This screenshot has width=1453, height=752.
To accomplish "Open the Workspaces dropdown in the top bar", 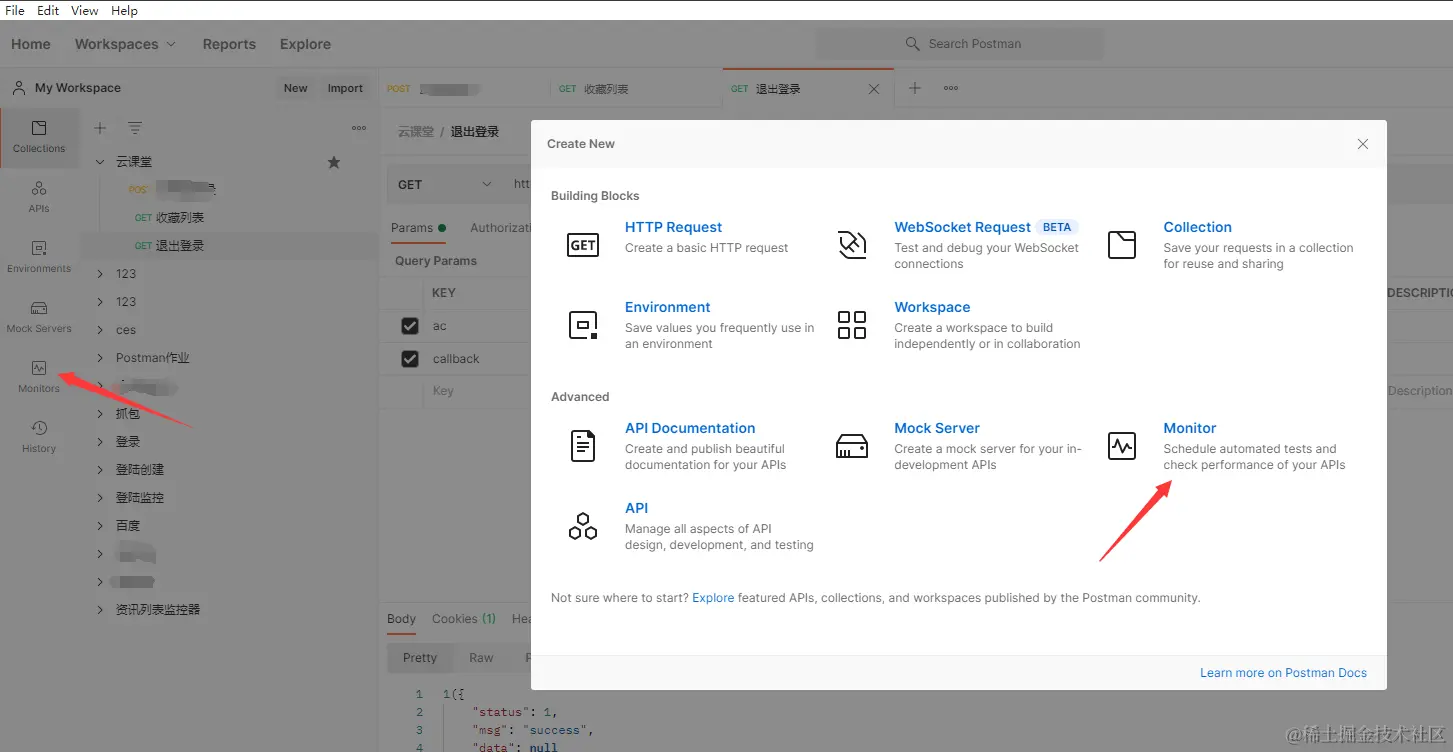I will pos(125,44).
